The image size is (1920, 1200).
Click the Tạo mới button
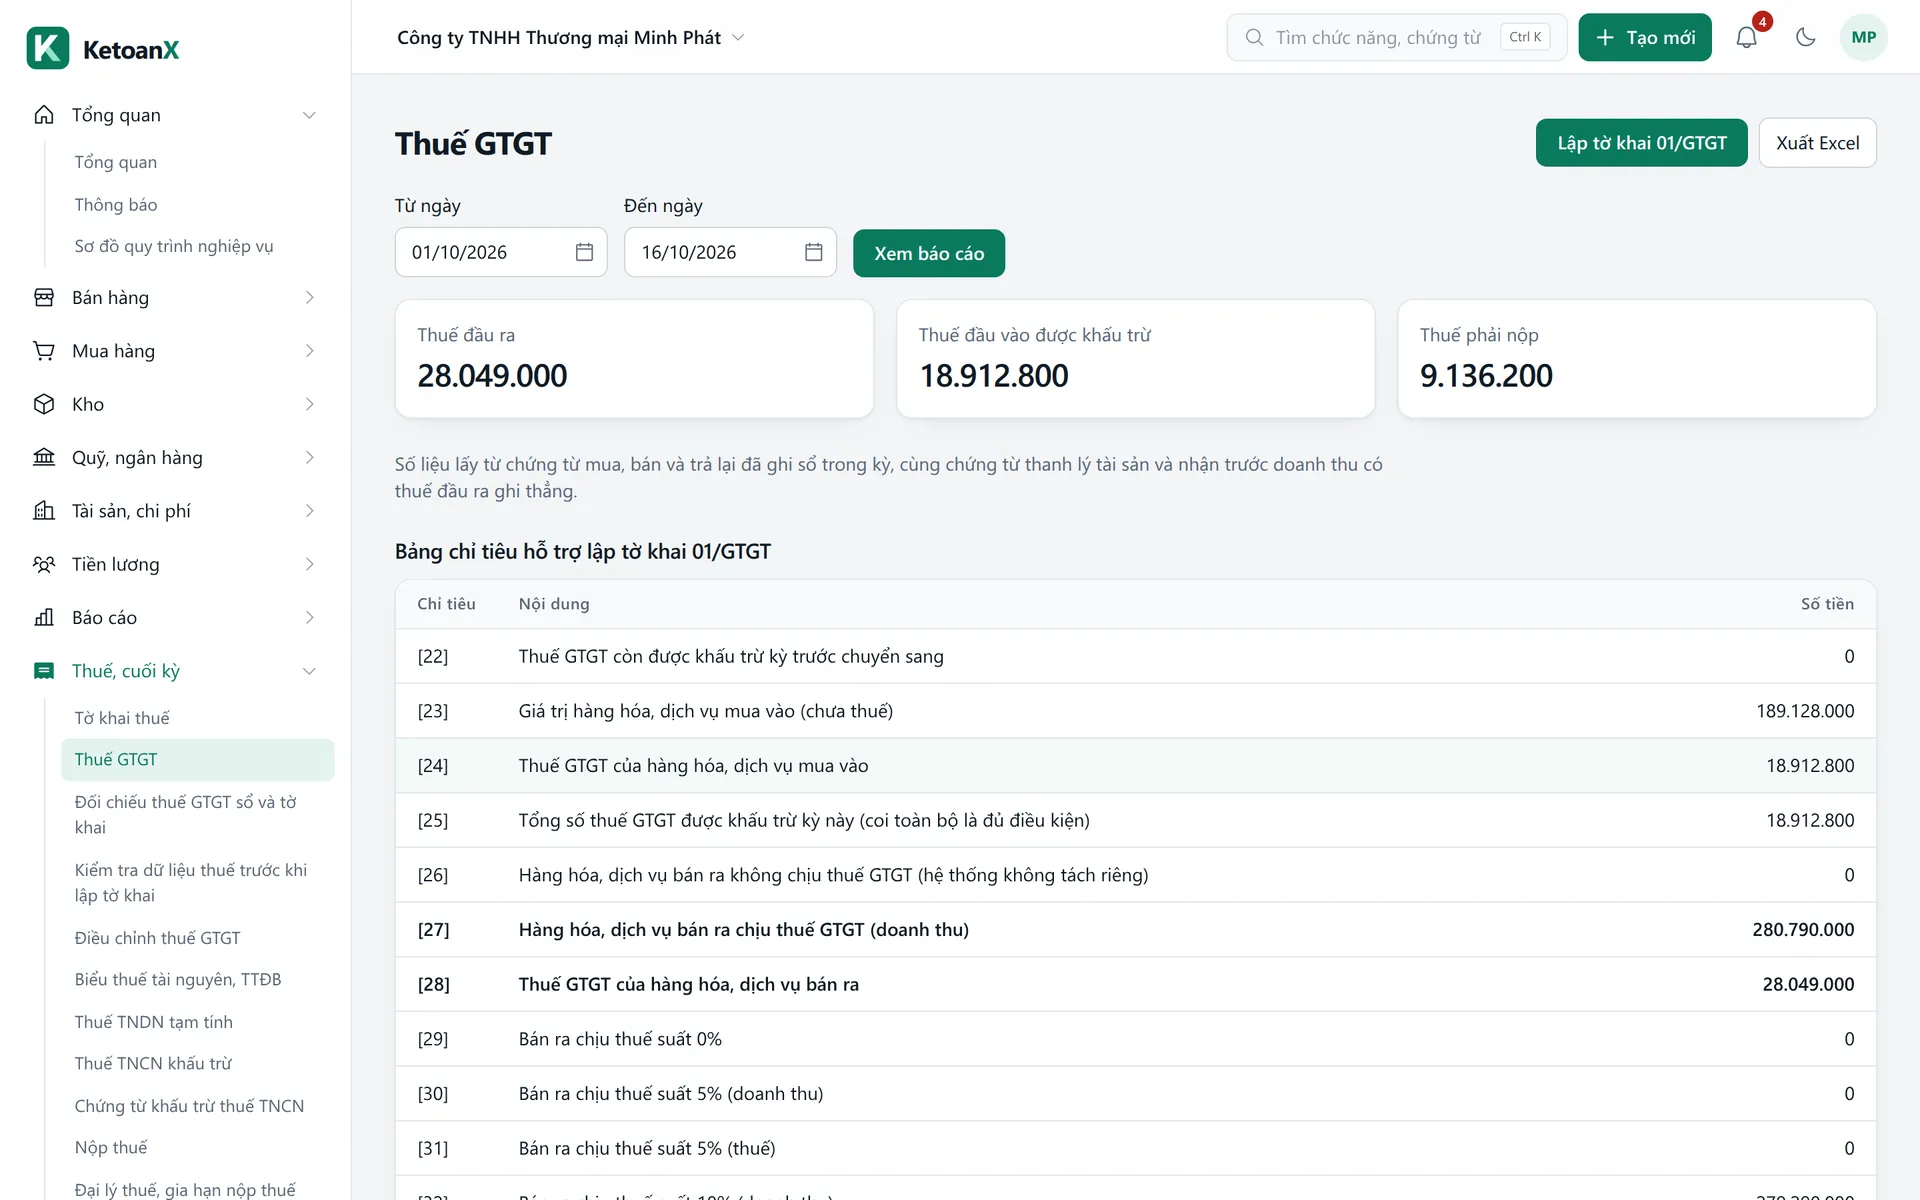1645,38
